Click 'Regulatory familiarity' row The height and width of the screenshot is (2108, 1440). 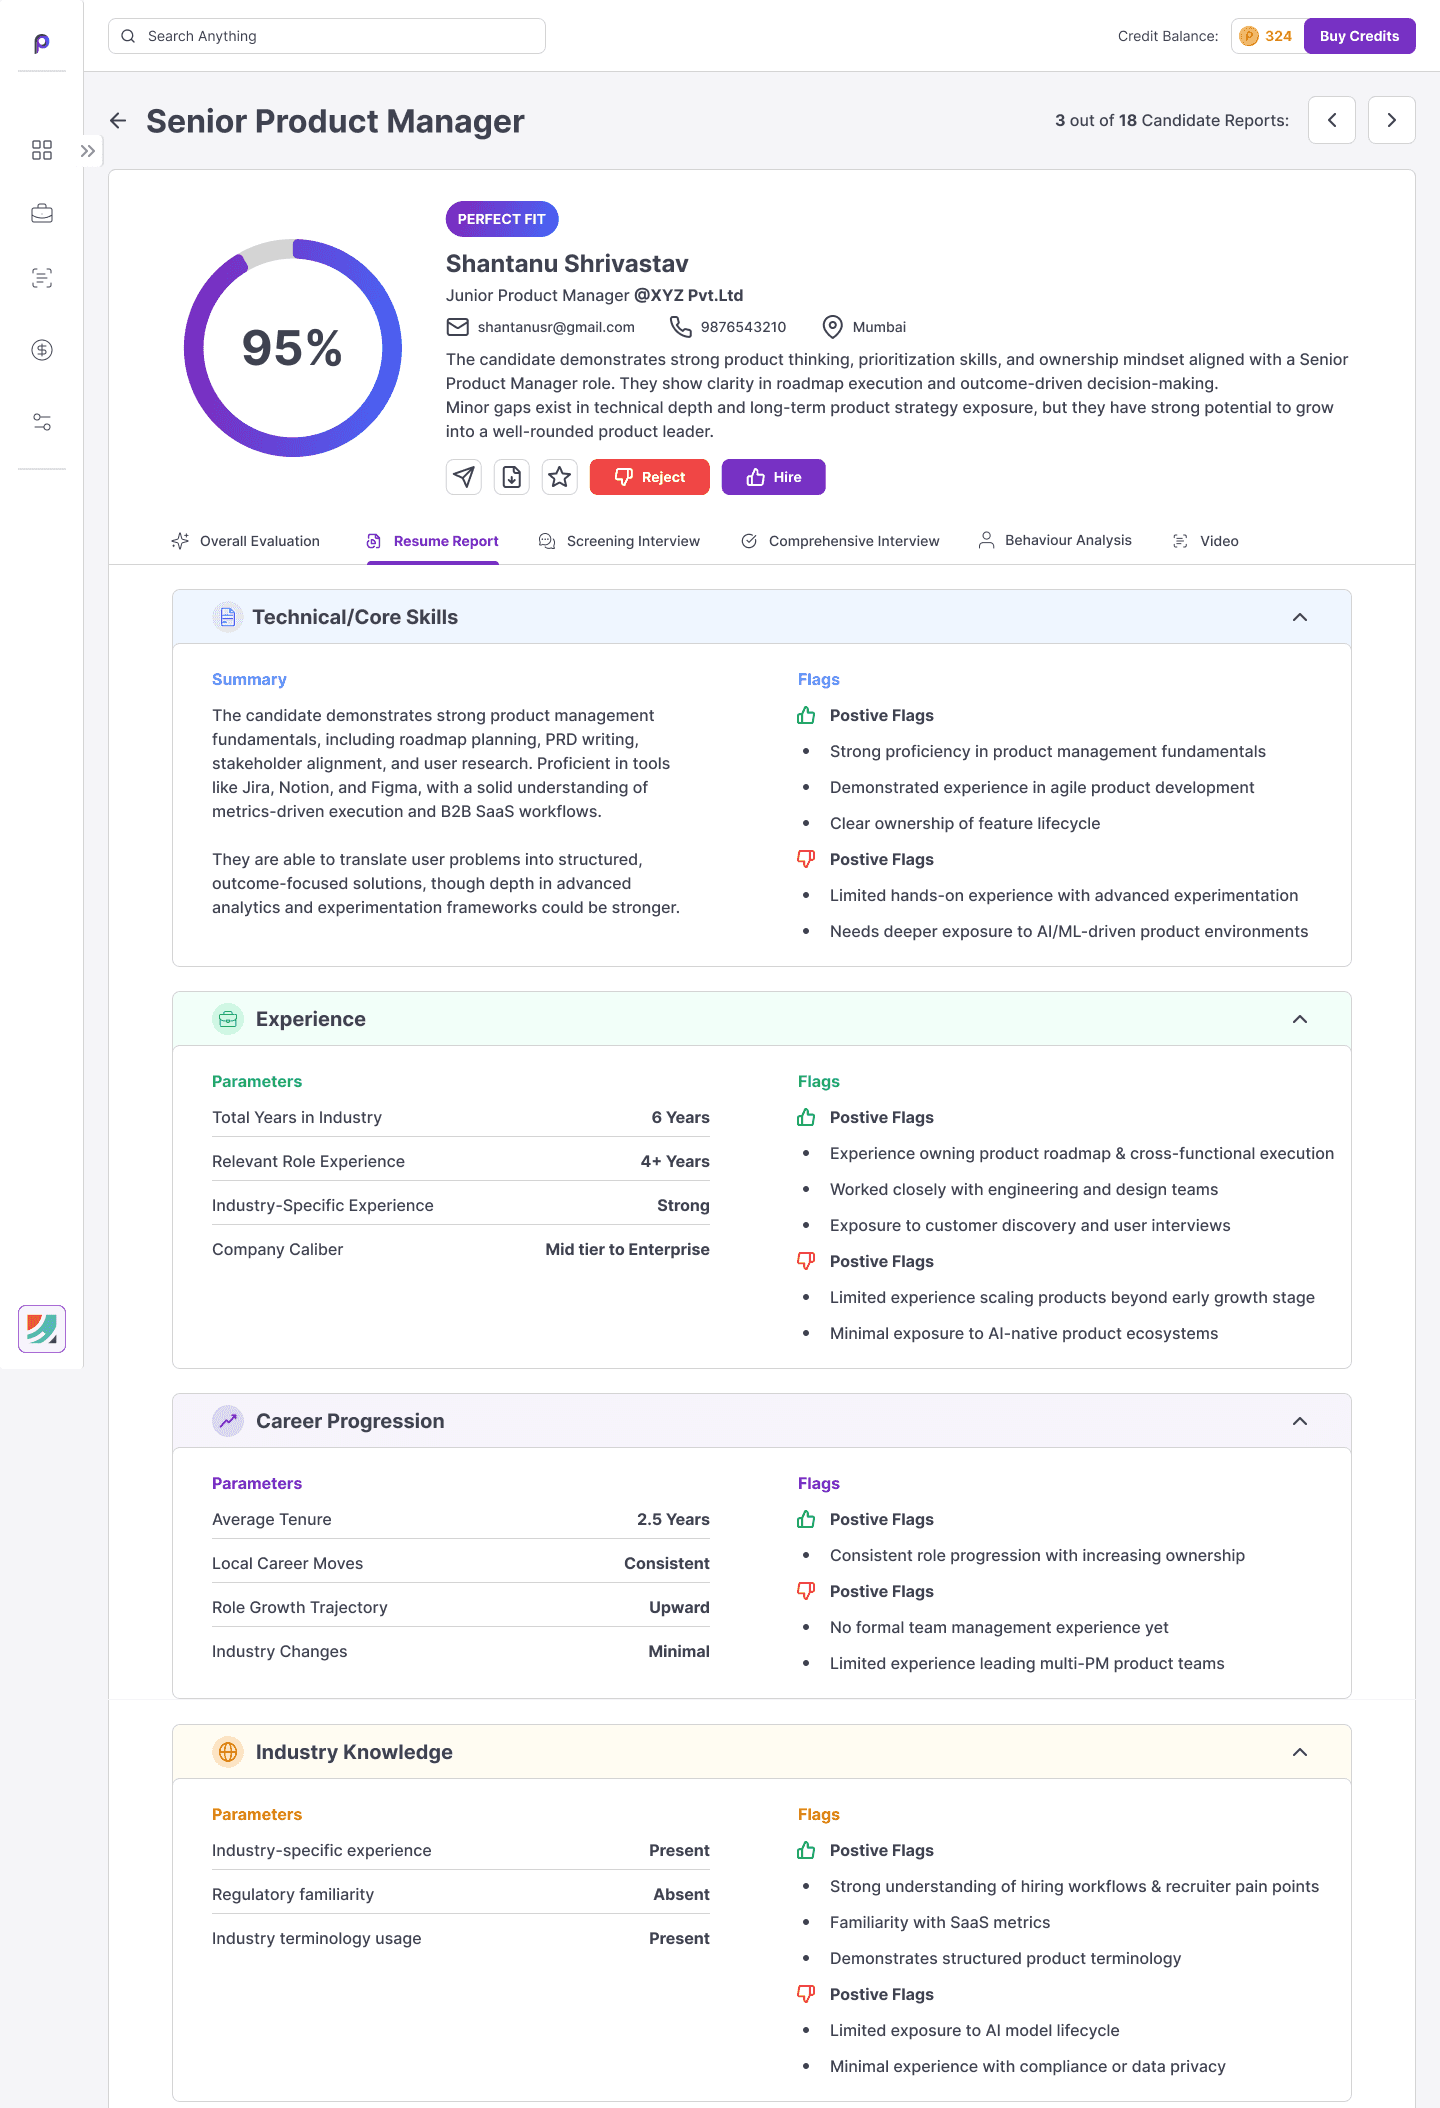(x=461, y=1894)
